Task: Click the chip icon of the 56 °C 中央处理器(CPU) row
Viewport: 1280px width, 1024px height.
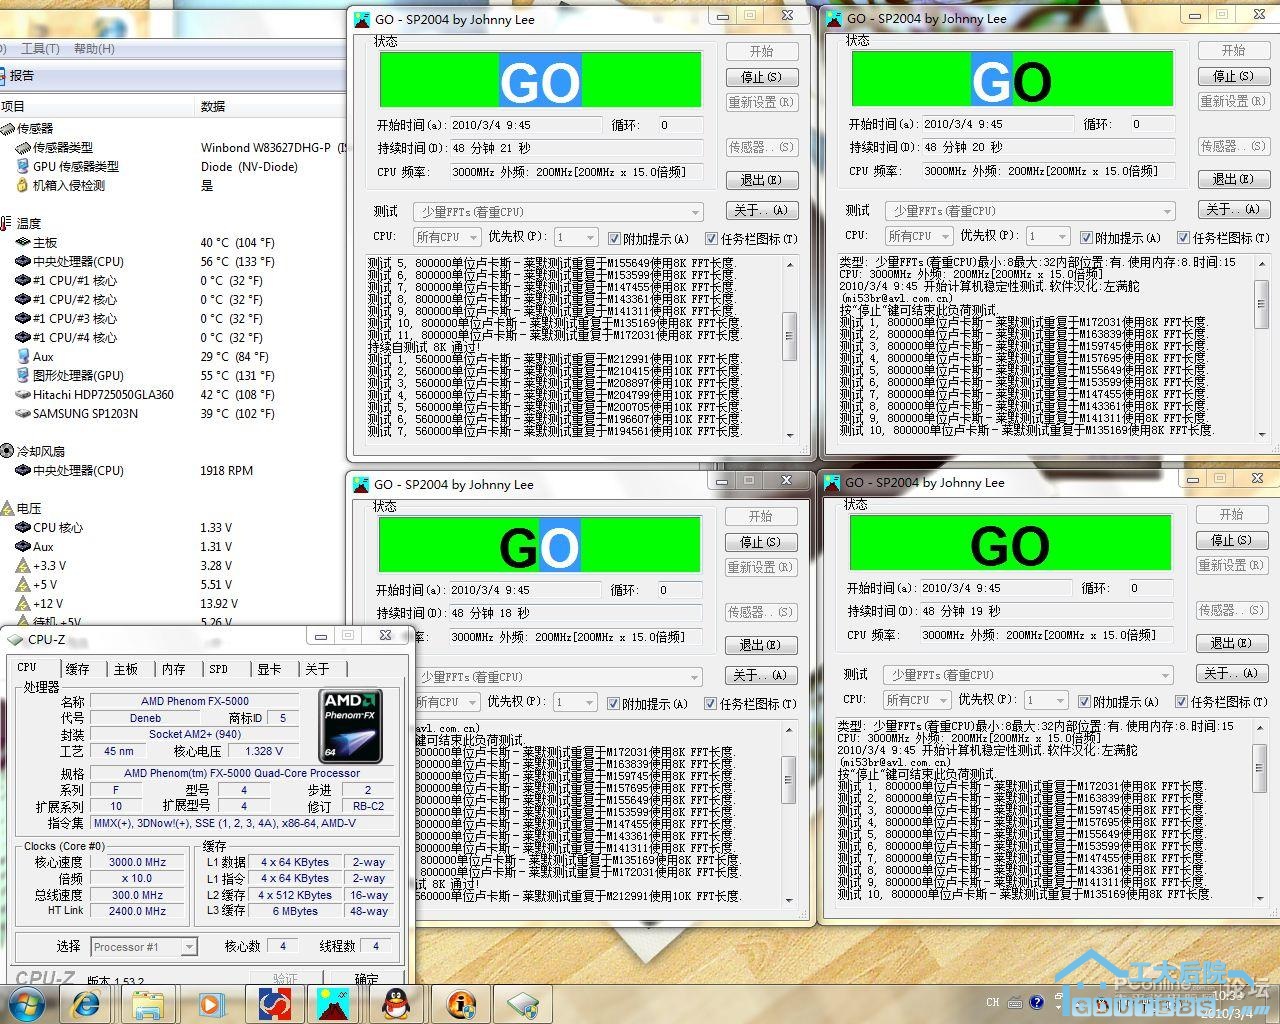Action: pos(22,261)
